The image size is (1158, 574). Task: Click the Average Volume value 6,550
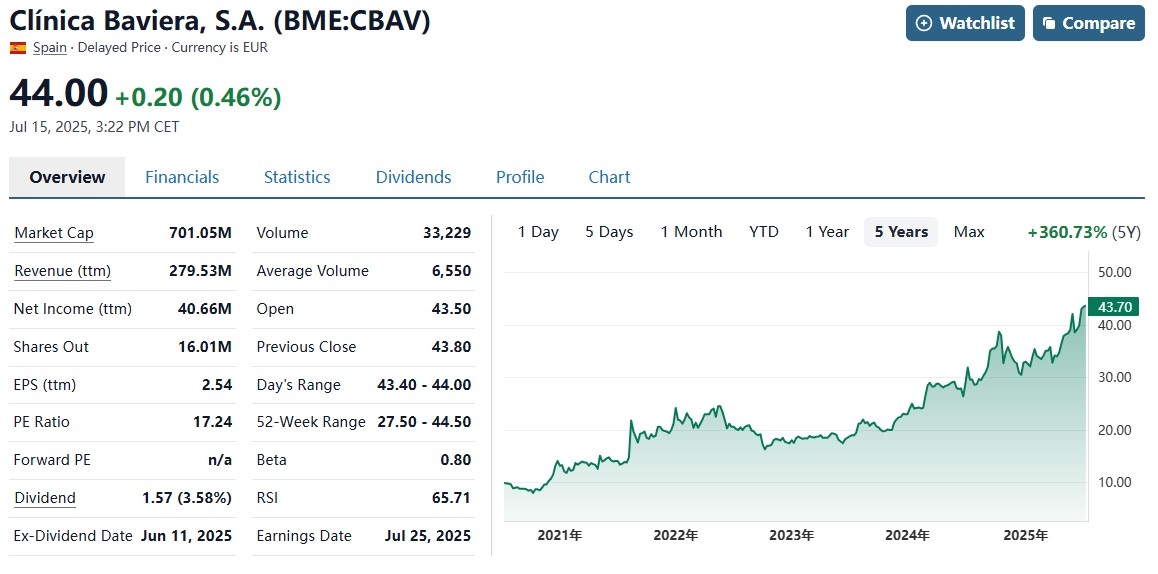point(453,271)
